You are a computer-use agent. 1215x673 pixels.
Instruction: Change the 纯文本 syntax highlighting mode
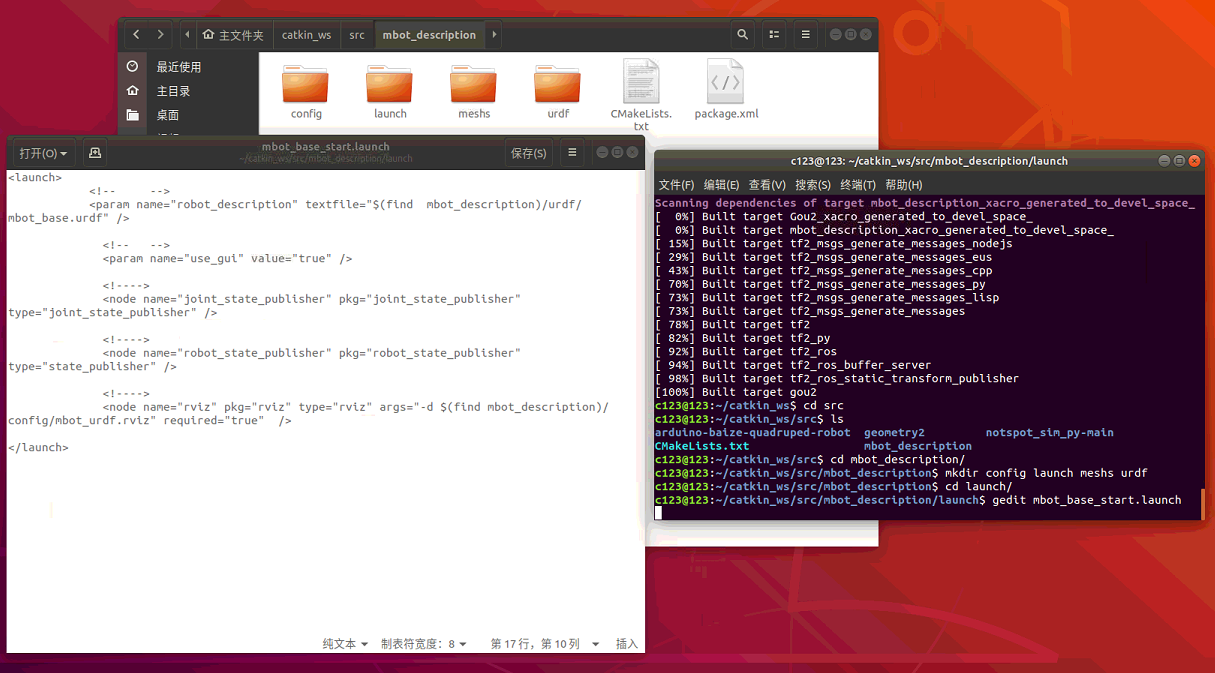point(345,644)
